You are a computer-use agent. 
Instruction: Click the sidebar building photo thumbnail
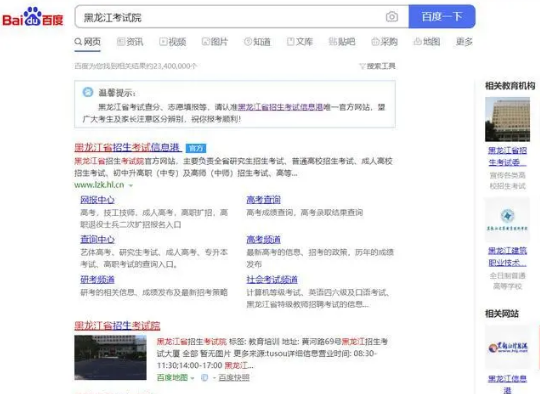[507, 119]
